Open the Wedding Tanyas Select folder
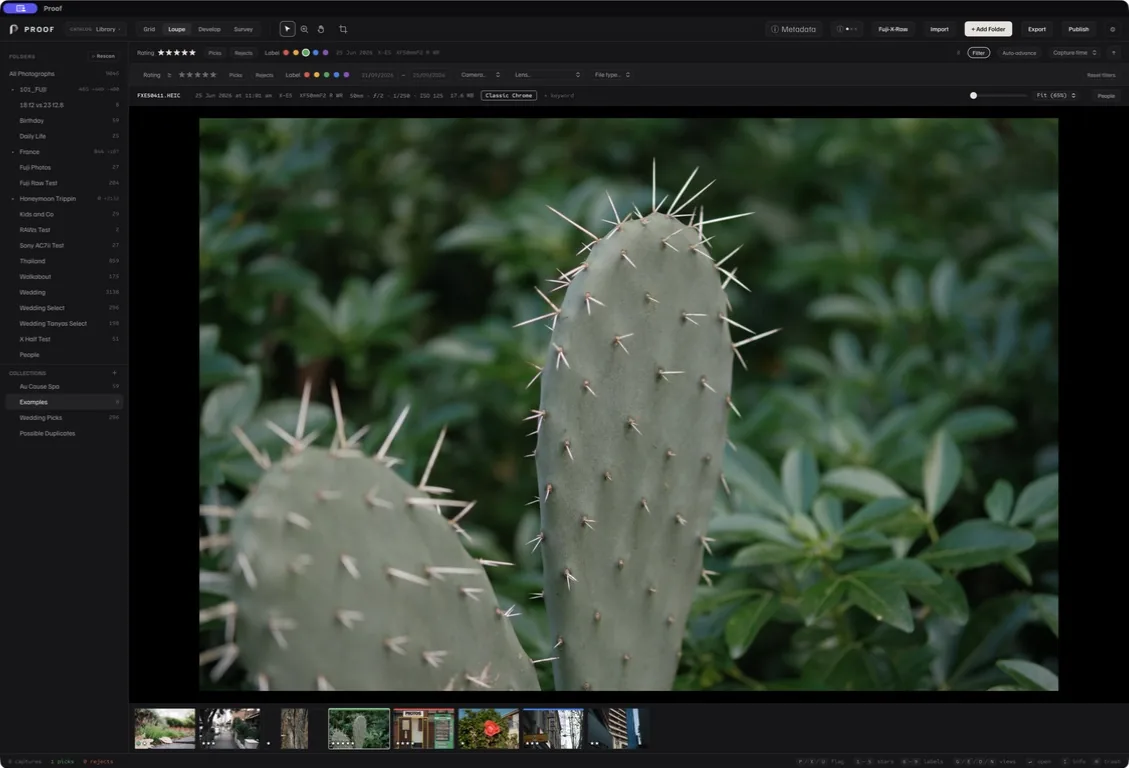1129x768 pixels. [x=65, y=324]
